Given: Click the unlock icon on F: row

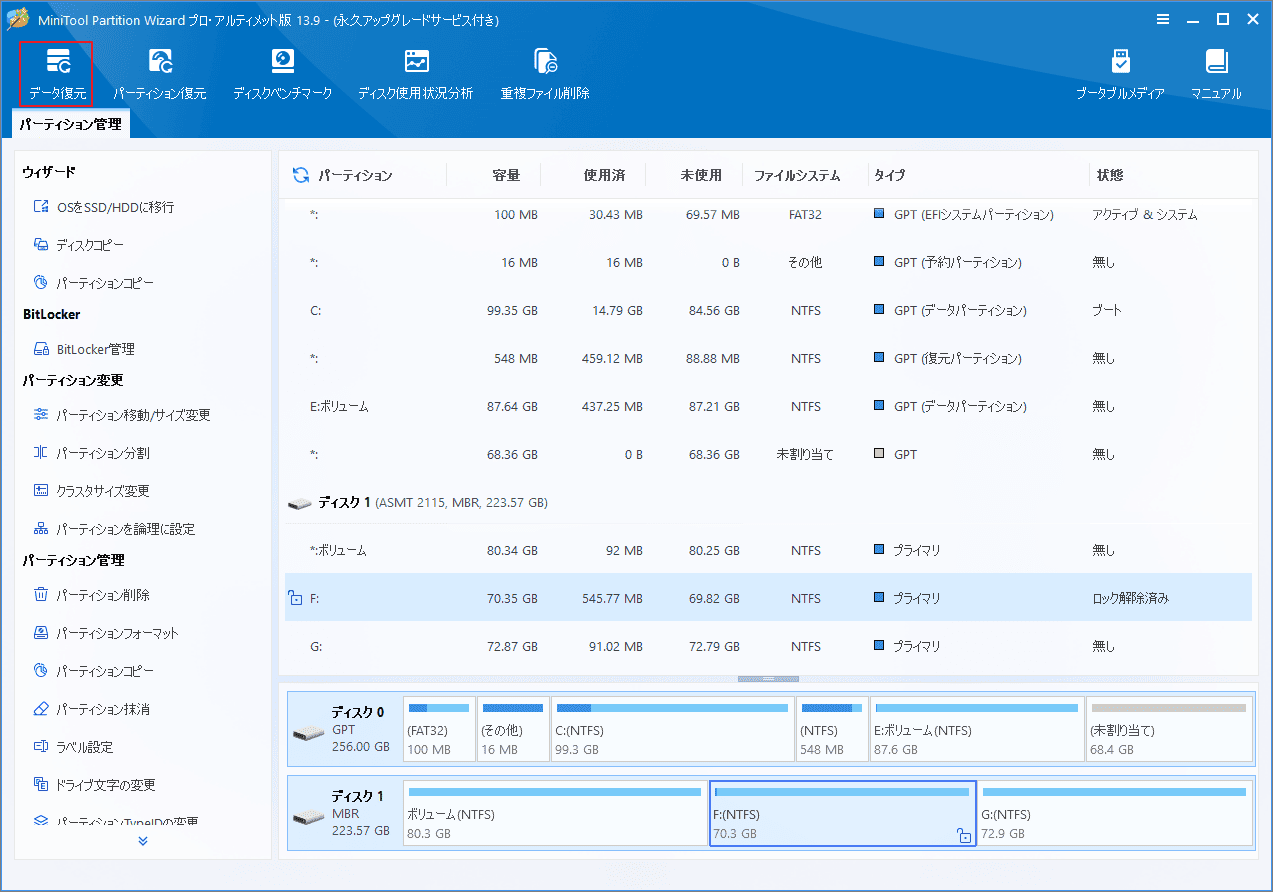Looking at the screenshot, I should coord(295,599).
